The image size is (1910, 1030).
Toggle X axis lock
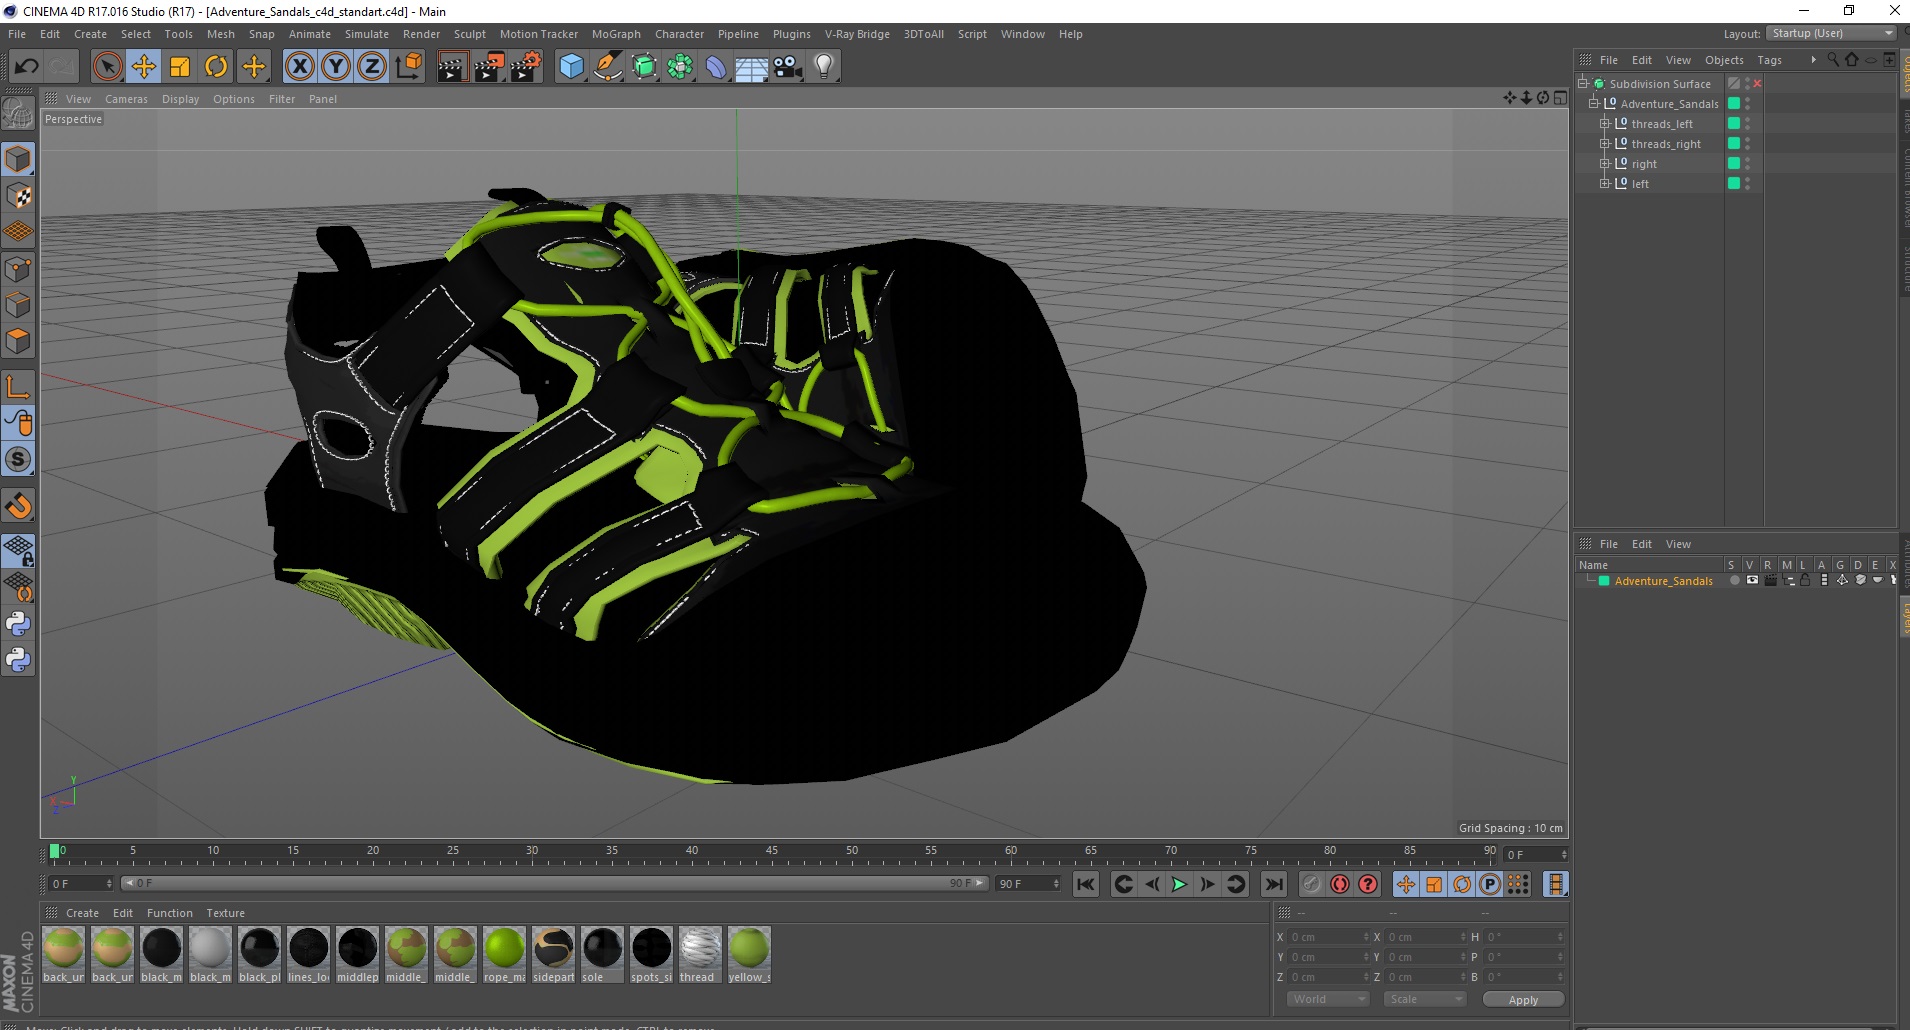[299, 67]
